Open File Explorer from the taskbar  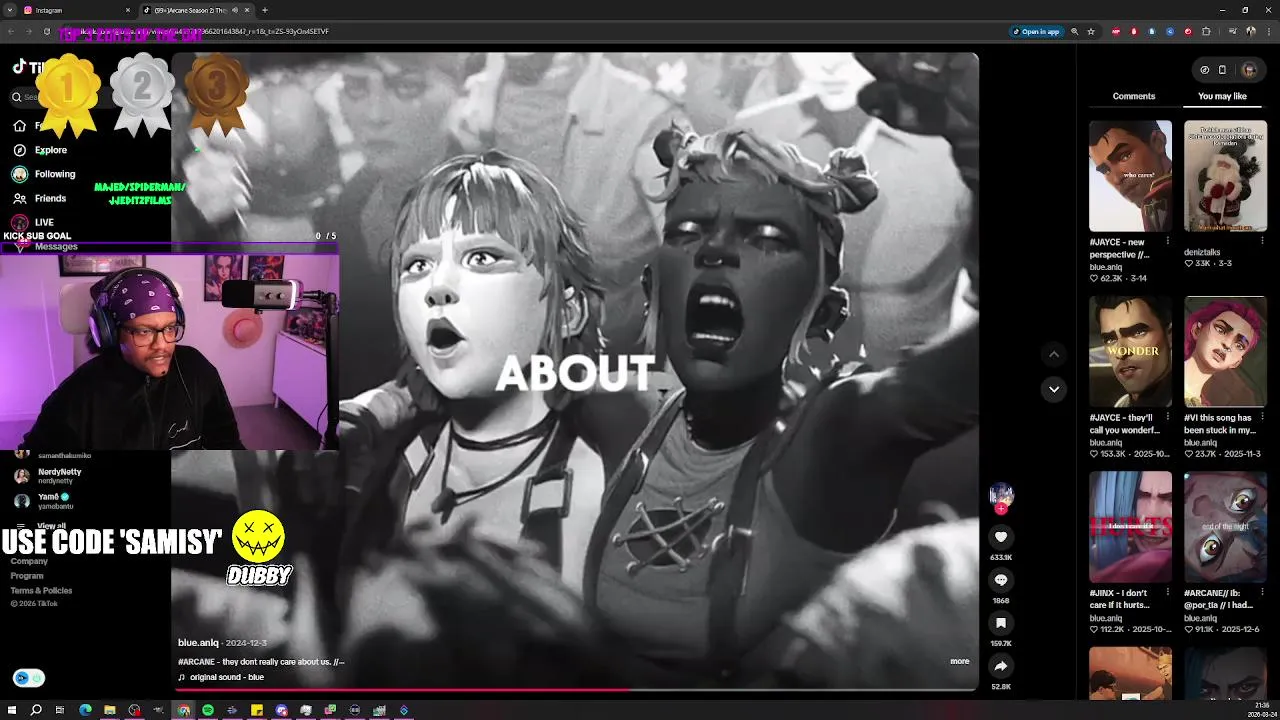click(x=110, y=710)
